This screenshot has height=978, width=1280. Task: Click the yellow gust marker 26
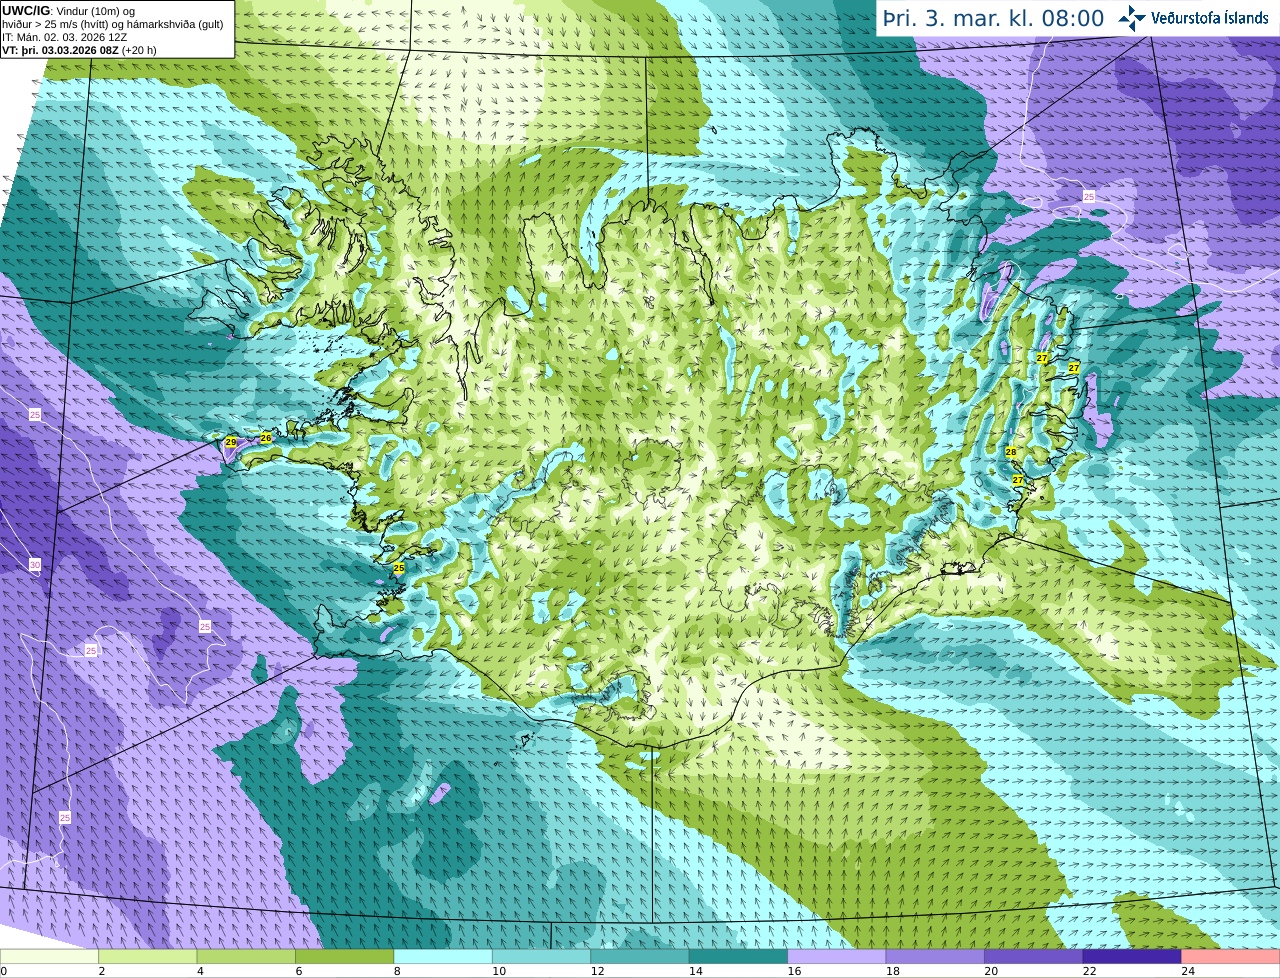pos(266,438)
